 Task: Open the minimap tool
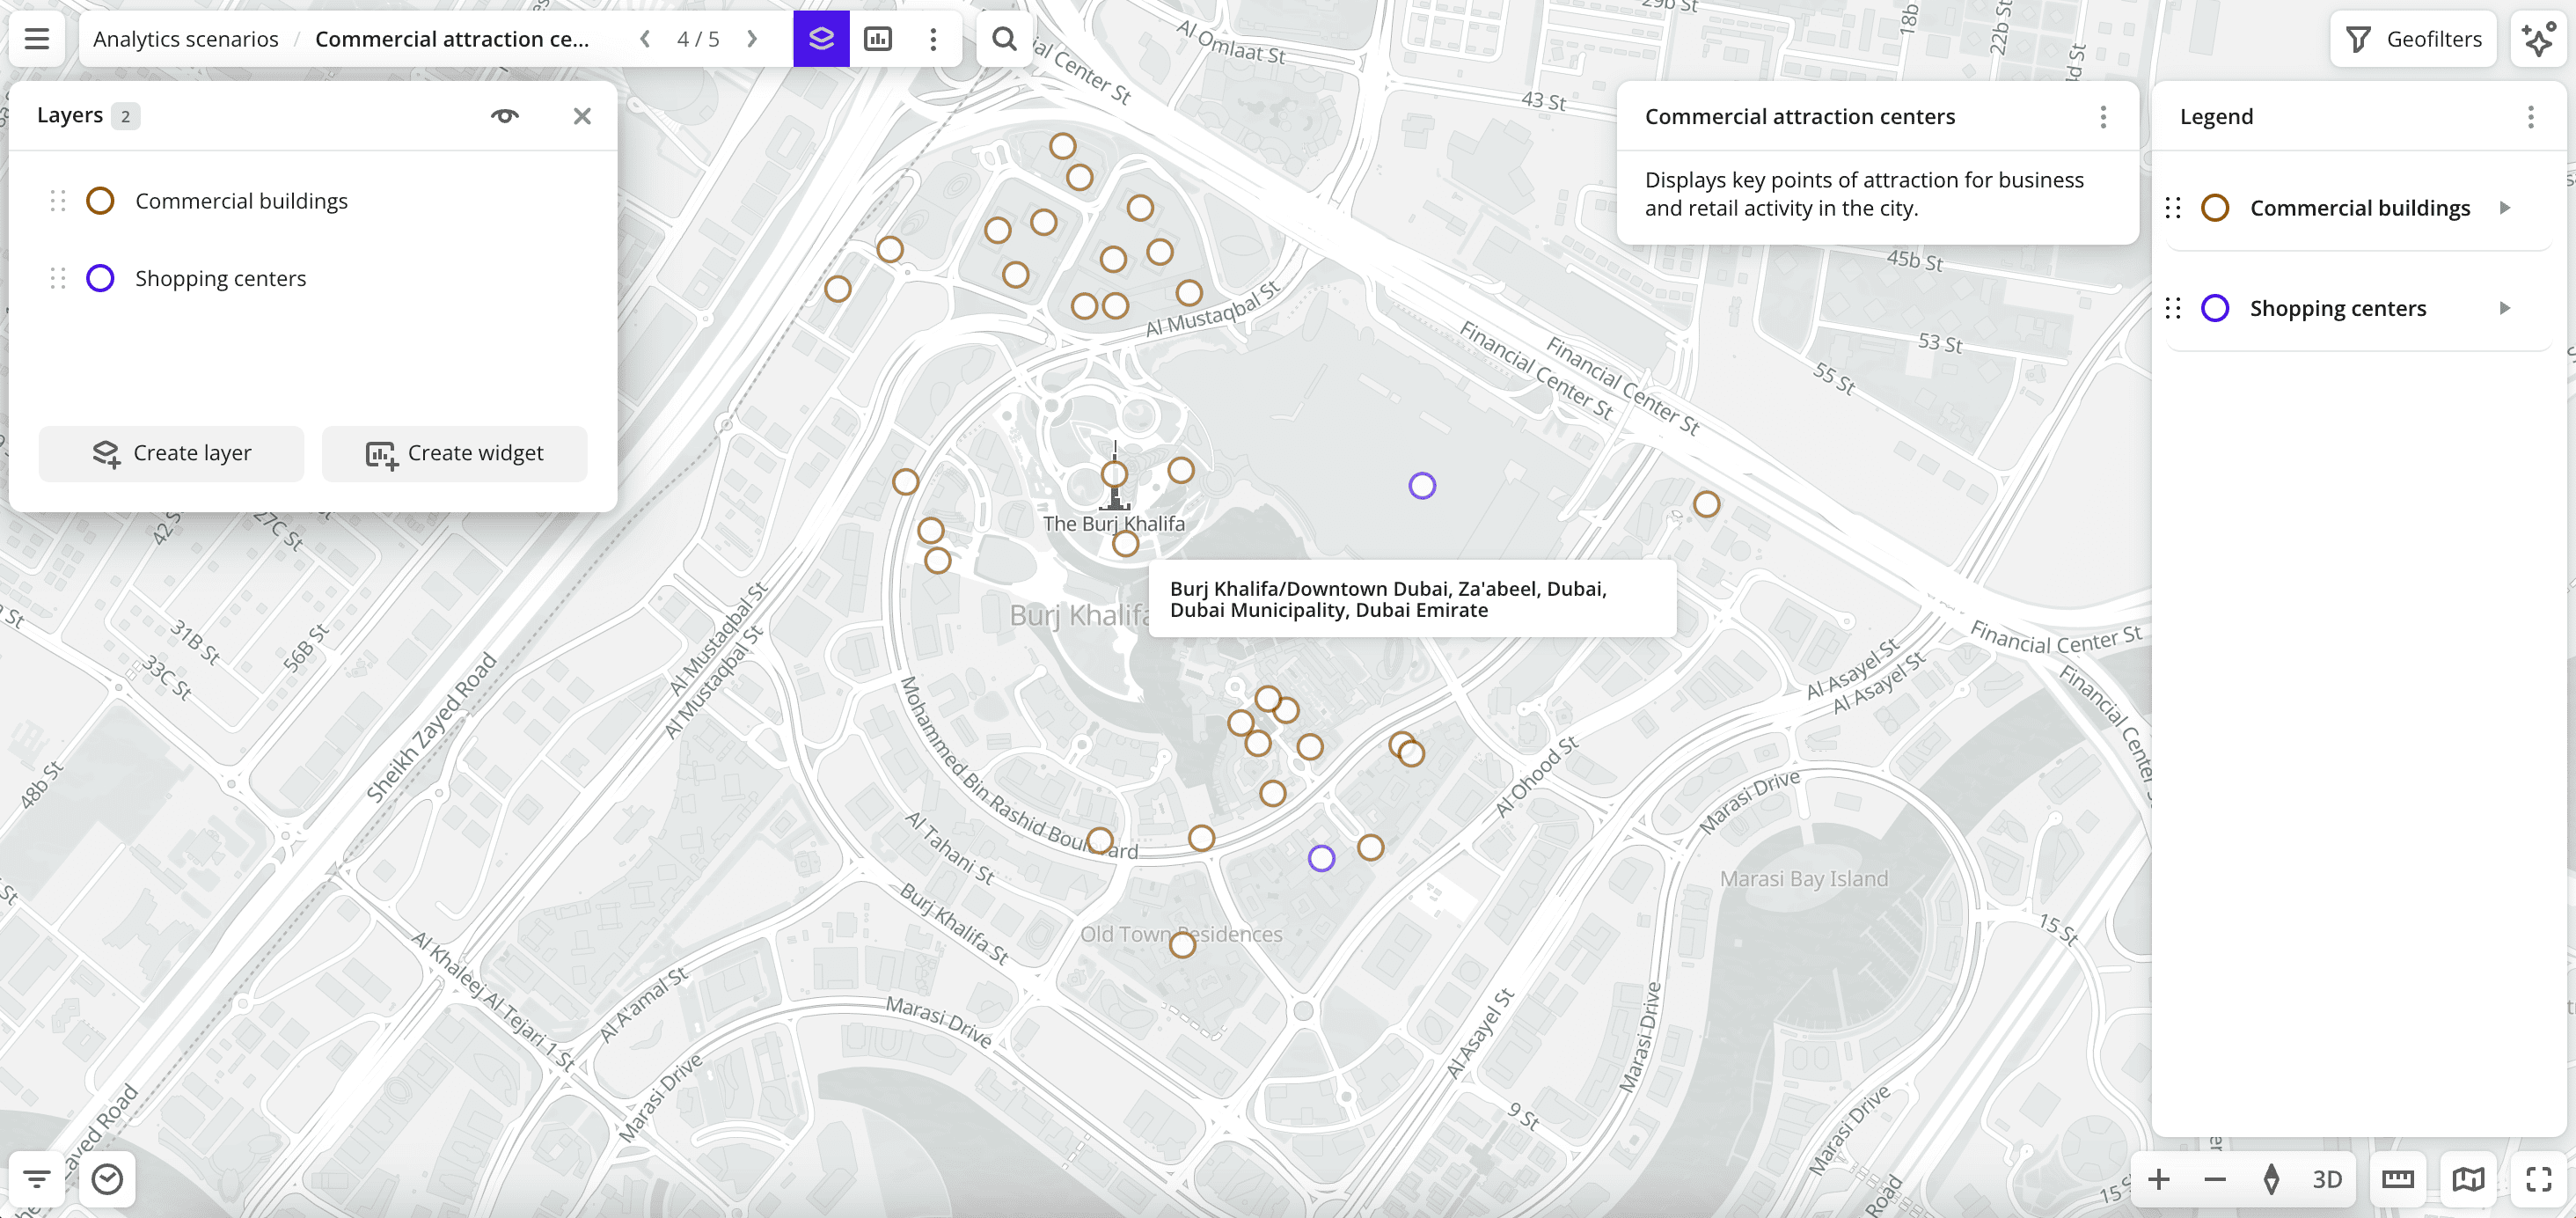[x=2467, y=1179]
